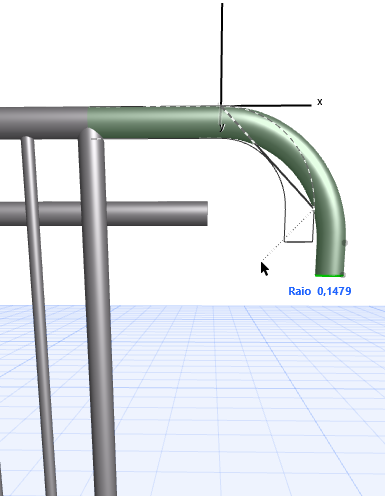Image resolution: width=385 pixels, height=496 pixels.
Task: Click the green highlighted end of the tube
Action: coord(329,275)
